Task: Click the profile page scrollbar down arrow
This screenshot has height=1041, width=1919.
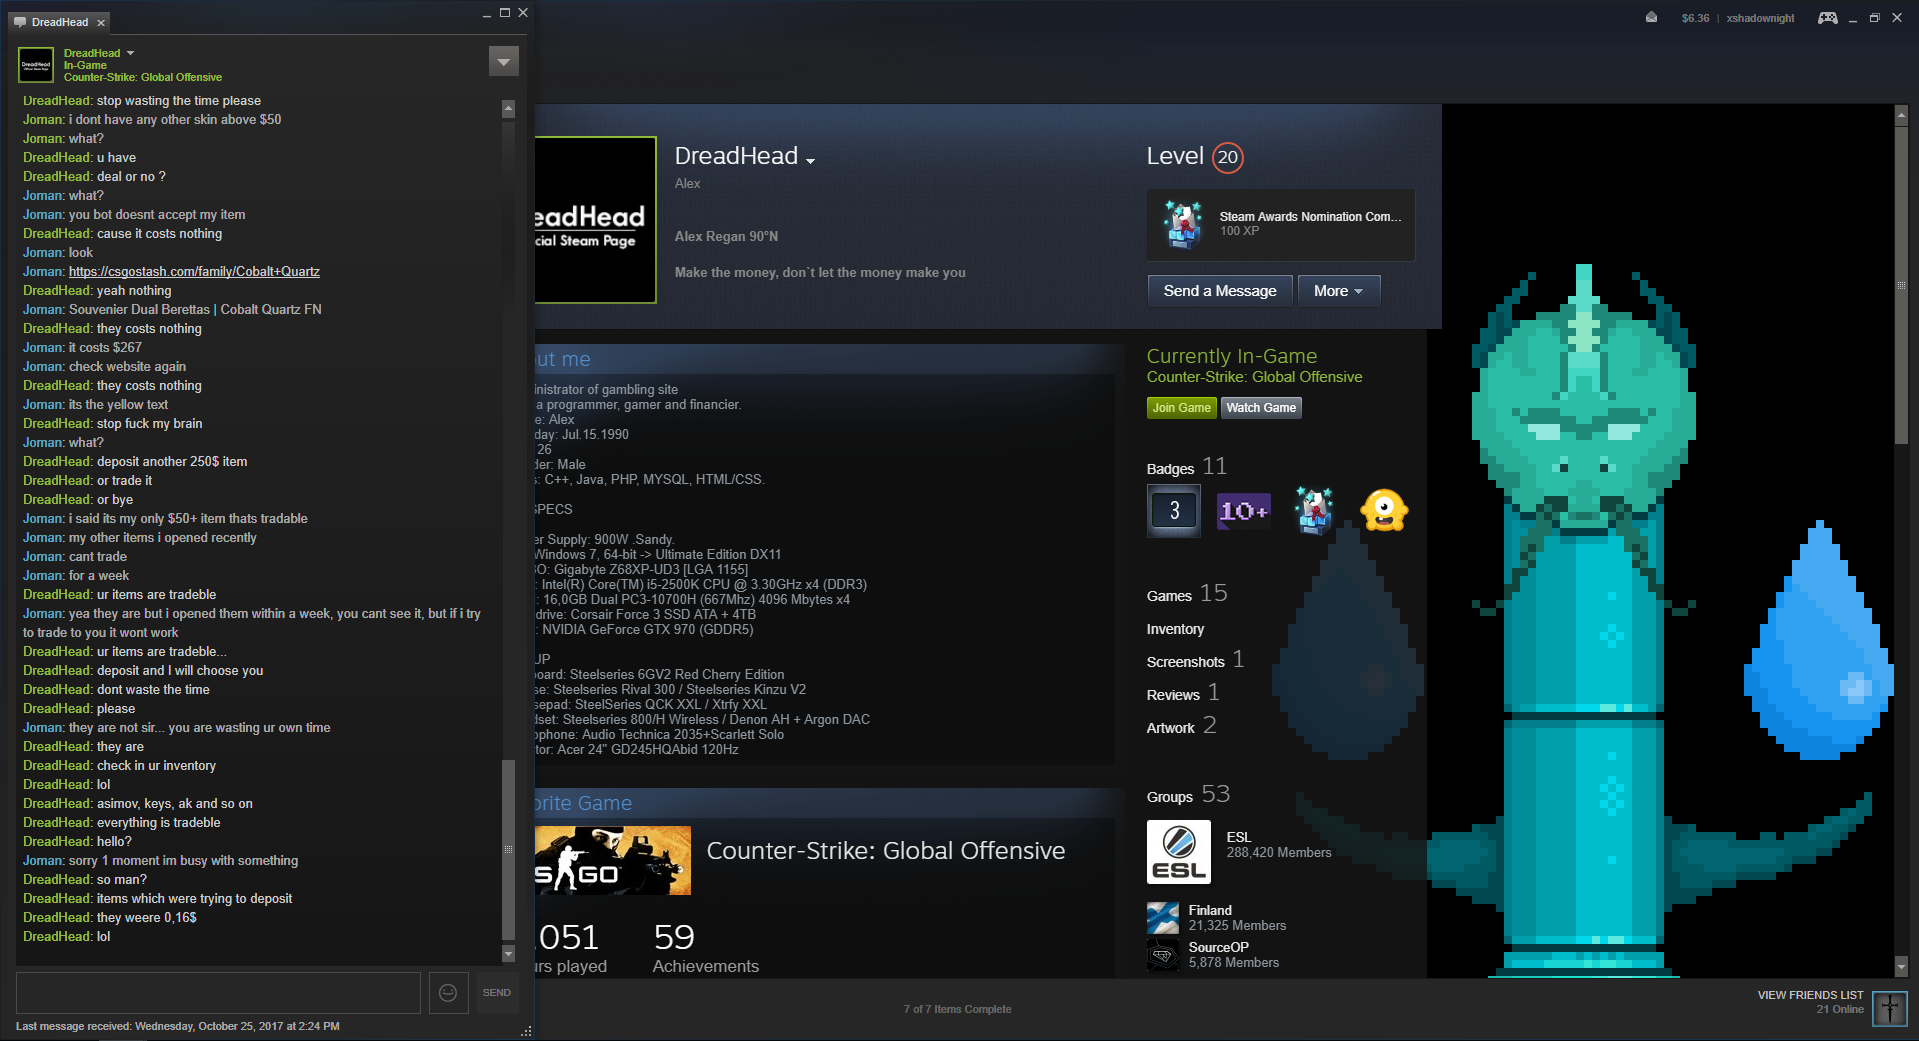Action: click(x=1901, y=967)
